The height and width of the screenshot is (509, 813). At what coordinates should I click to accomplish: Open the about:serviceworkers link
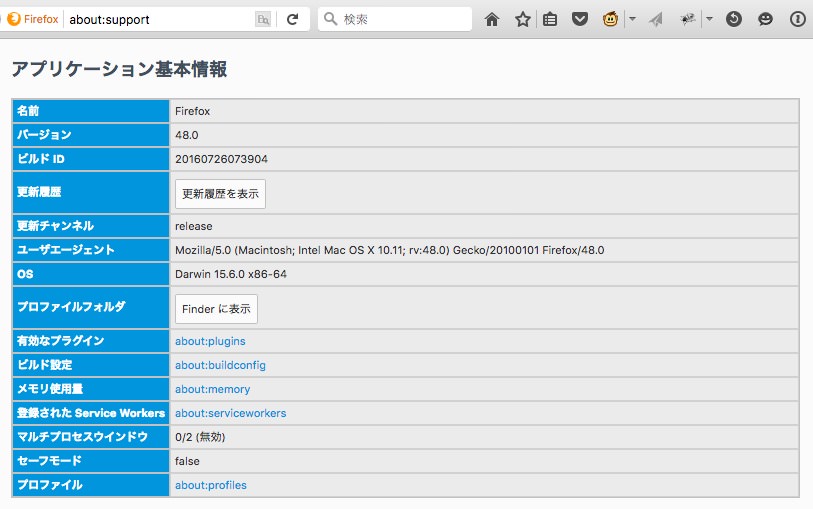[231, 413]
